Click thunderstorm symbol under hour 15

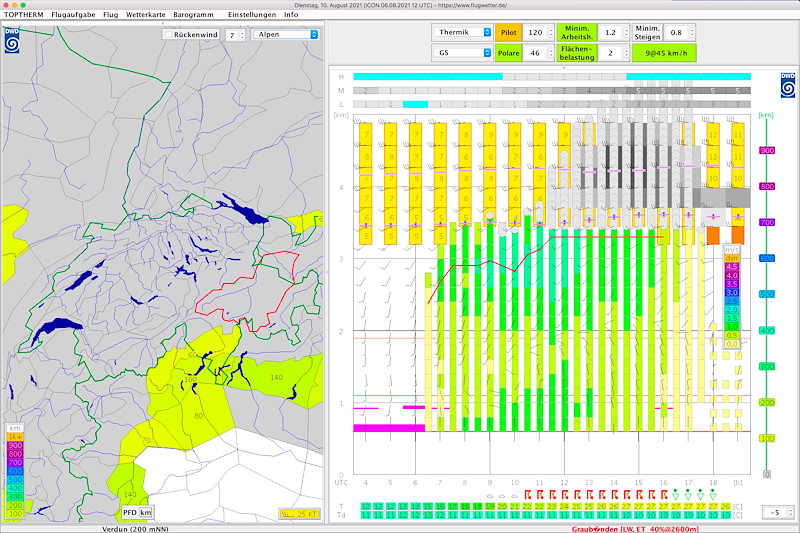click(x=639, y=495)
